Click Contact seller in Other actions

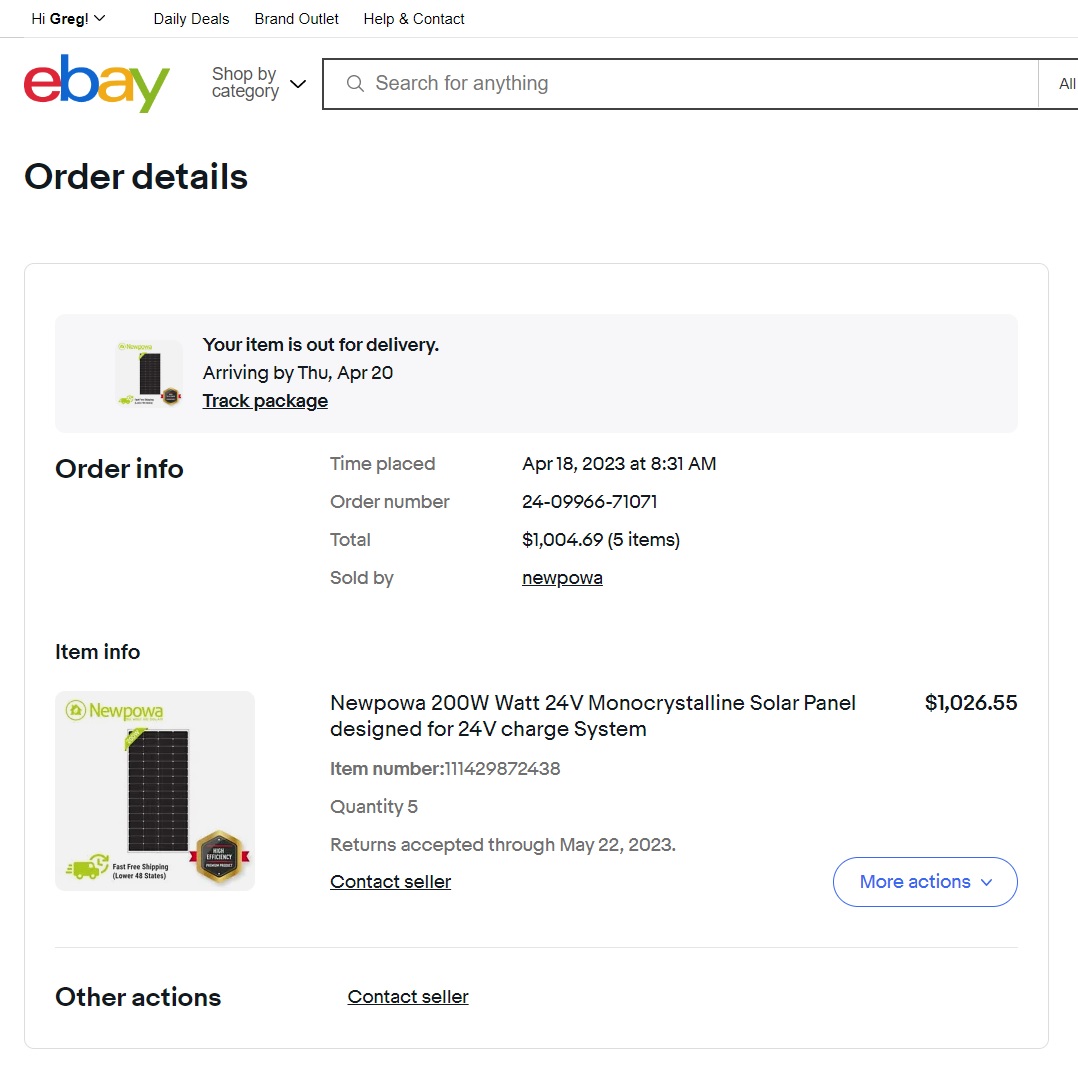point(408,997)
